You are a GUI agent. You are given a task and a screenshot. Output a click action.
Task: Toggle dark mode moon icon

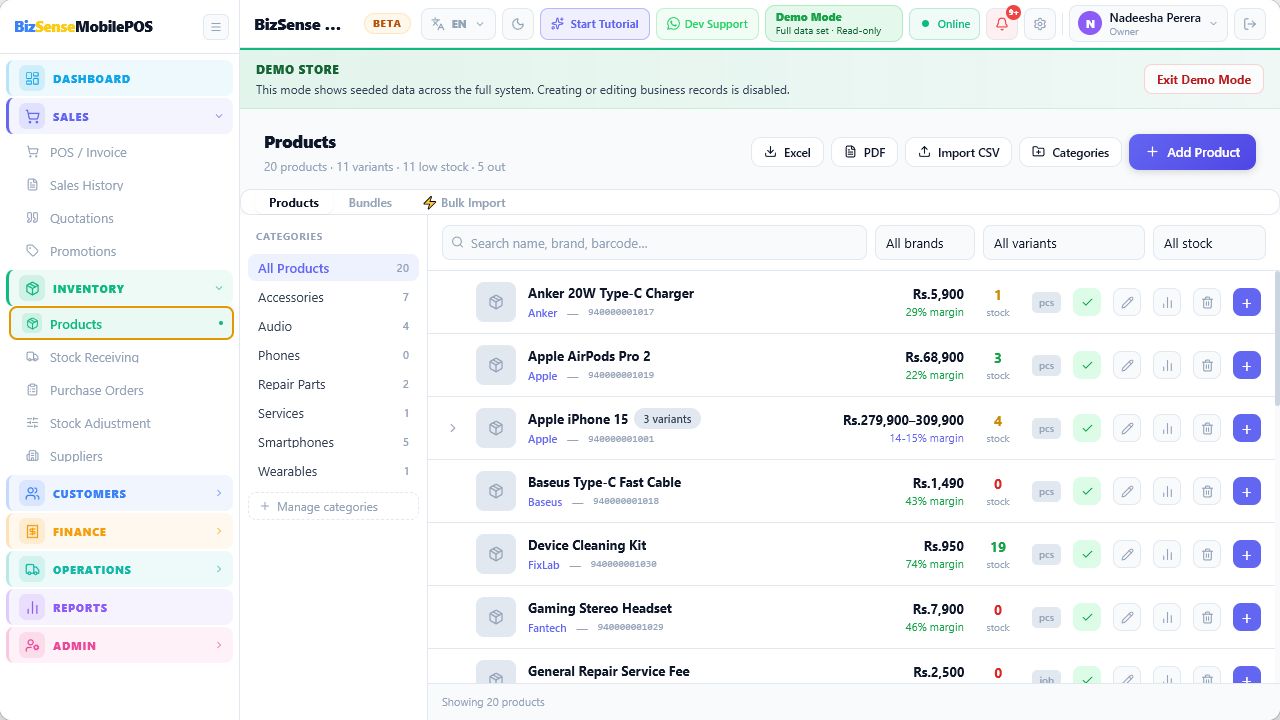[x=518, y=24]
